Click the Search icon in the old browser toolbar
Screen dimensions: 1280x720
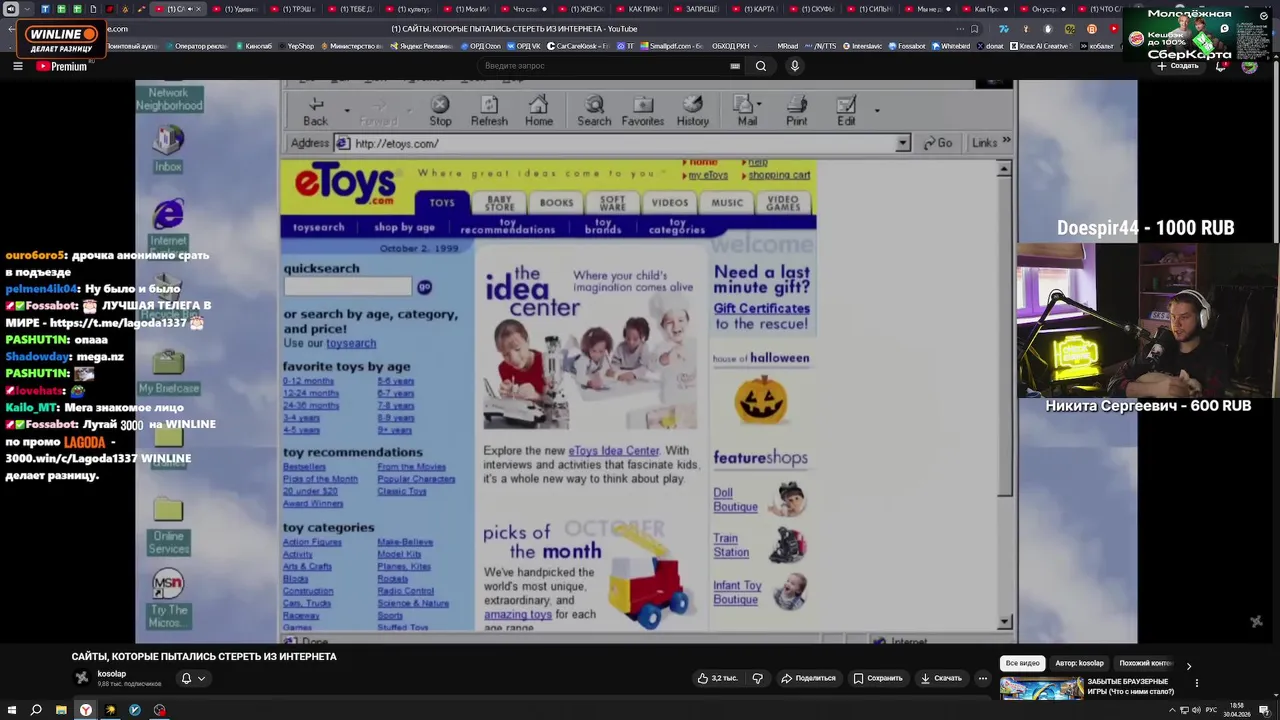(x=594, y=111)
